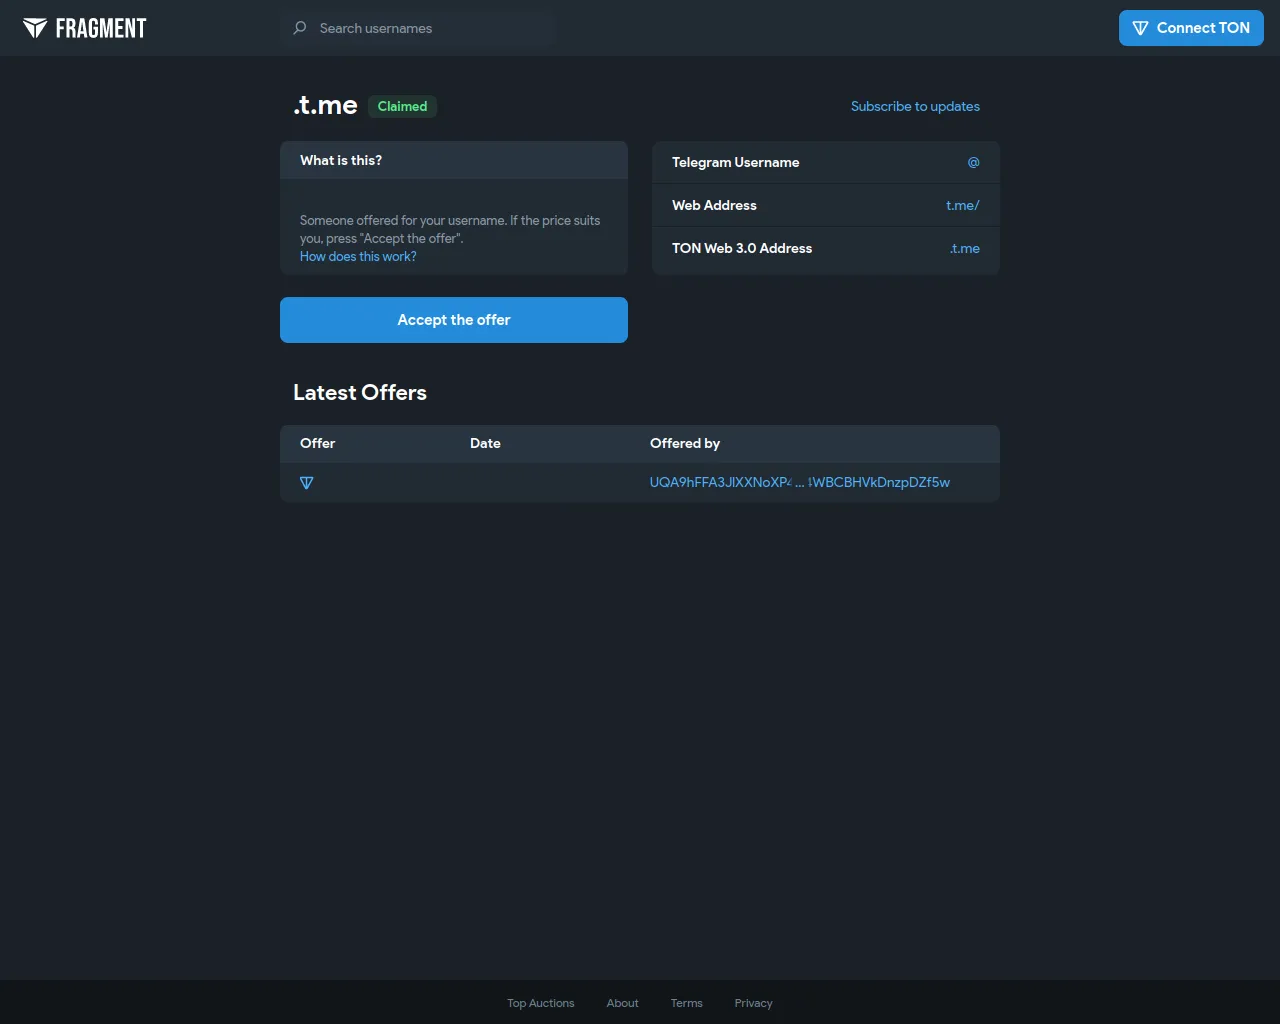Viewport: 1280px width, 1024px height.
Task: Click the Connect TON button
Action: point(1191,28)
